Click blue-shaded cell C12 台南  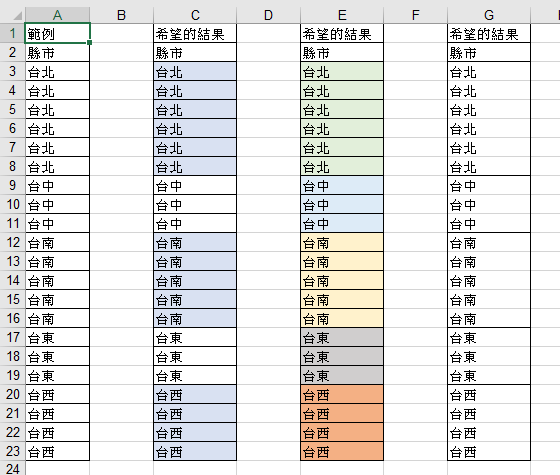pyautogui.click(x=195, y=242)
